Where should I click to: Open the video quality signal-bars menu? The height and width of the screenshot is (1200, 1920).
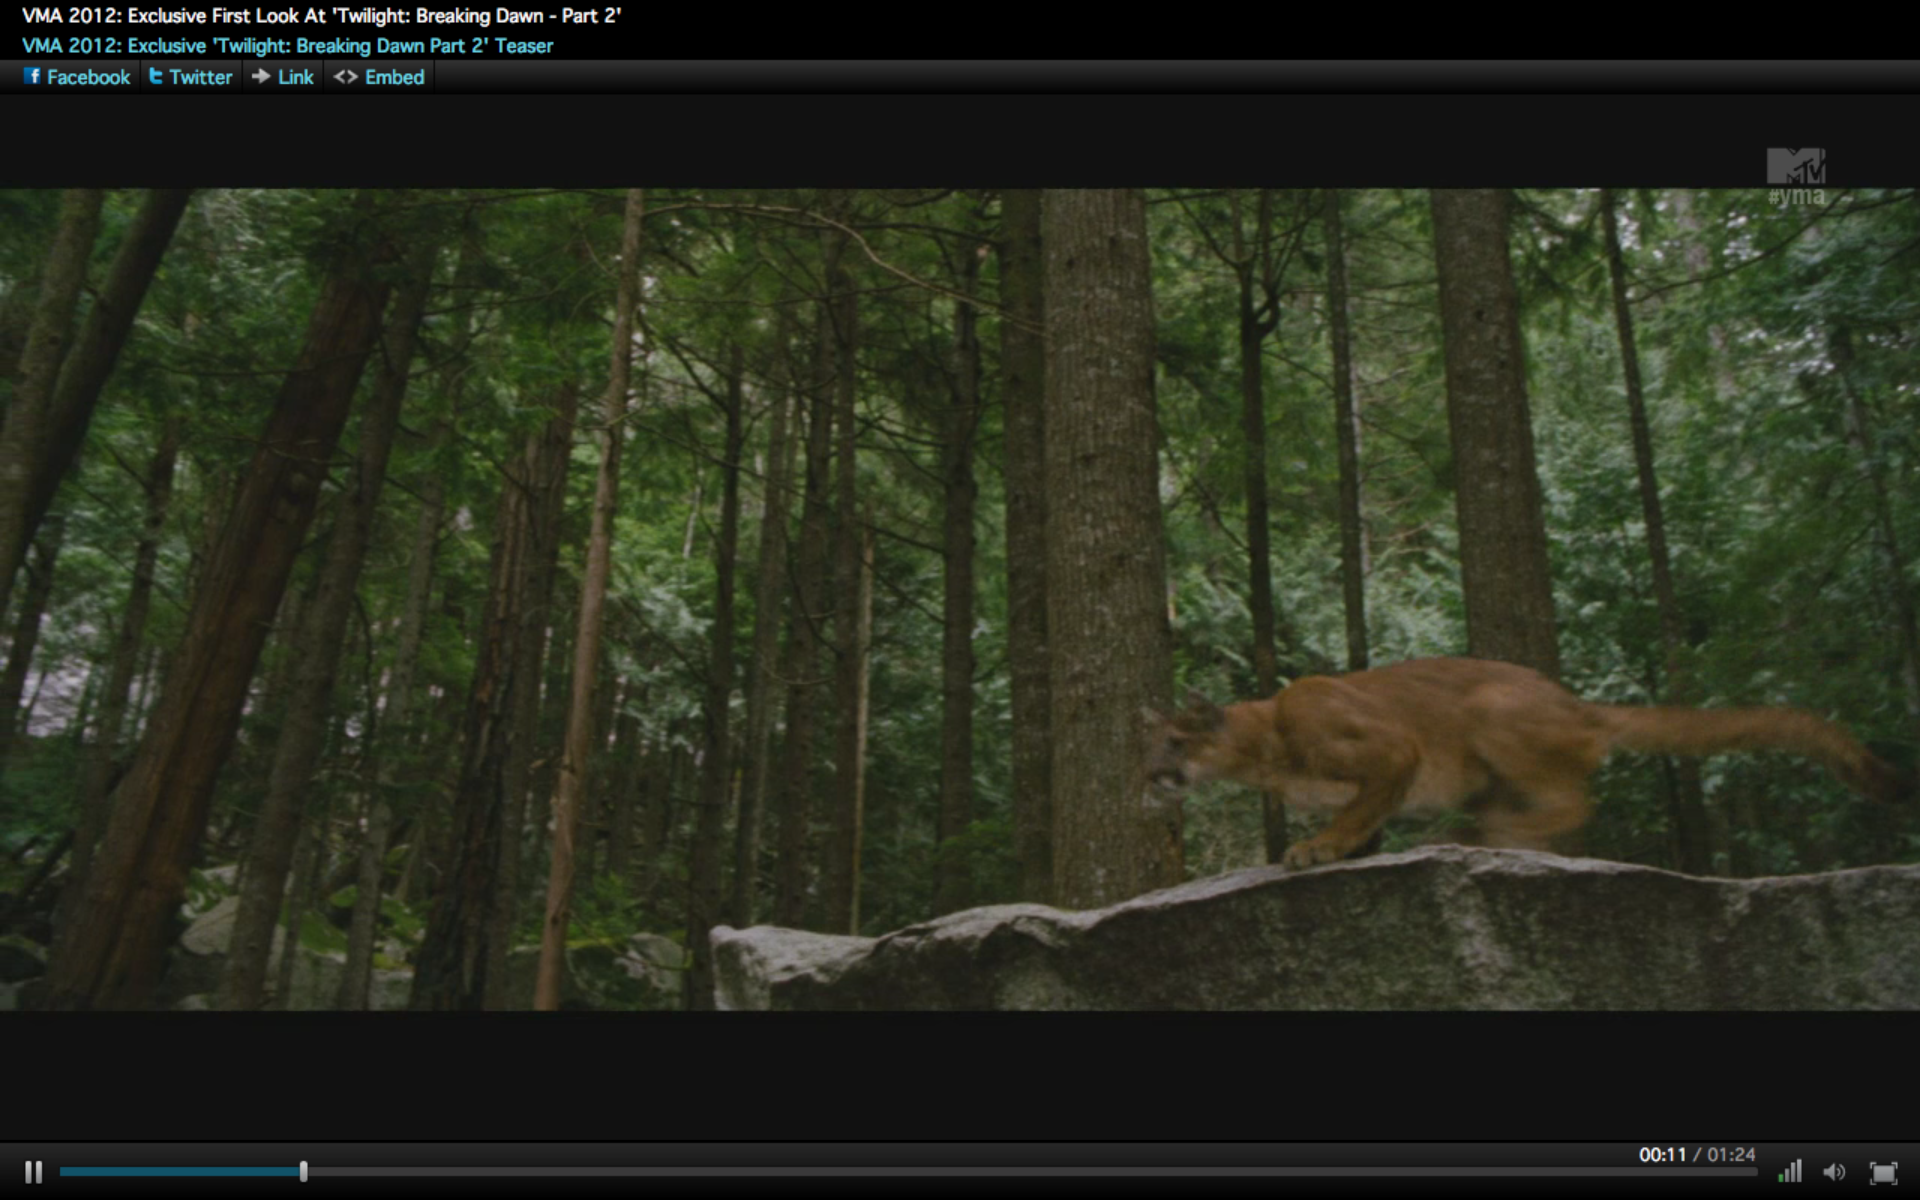pyautogui.click(x=1790, y=1171)
